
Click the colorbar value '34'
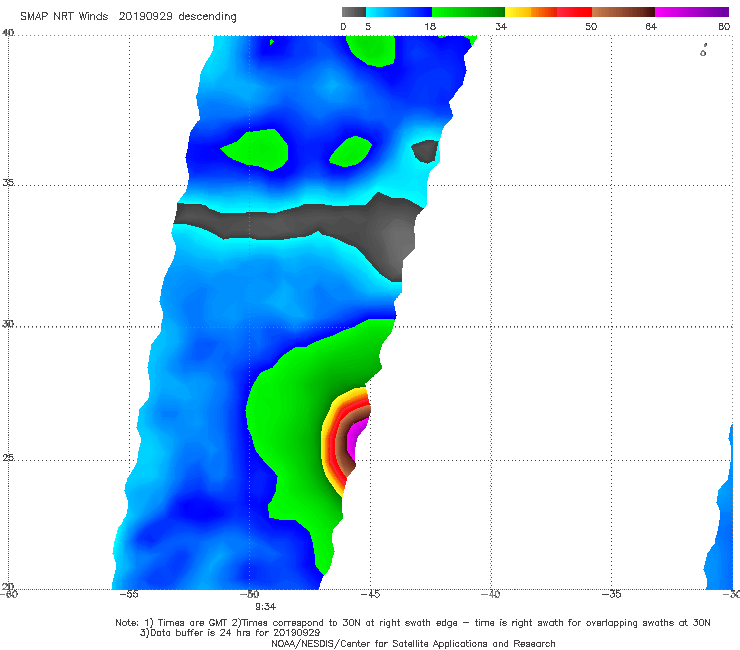pyautogui.click(x=501, y=27)
